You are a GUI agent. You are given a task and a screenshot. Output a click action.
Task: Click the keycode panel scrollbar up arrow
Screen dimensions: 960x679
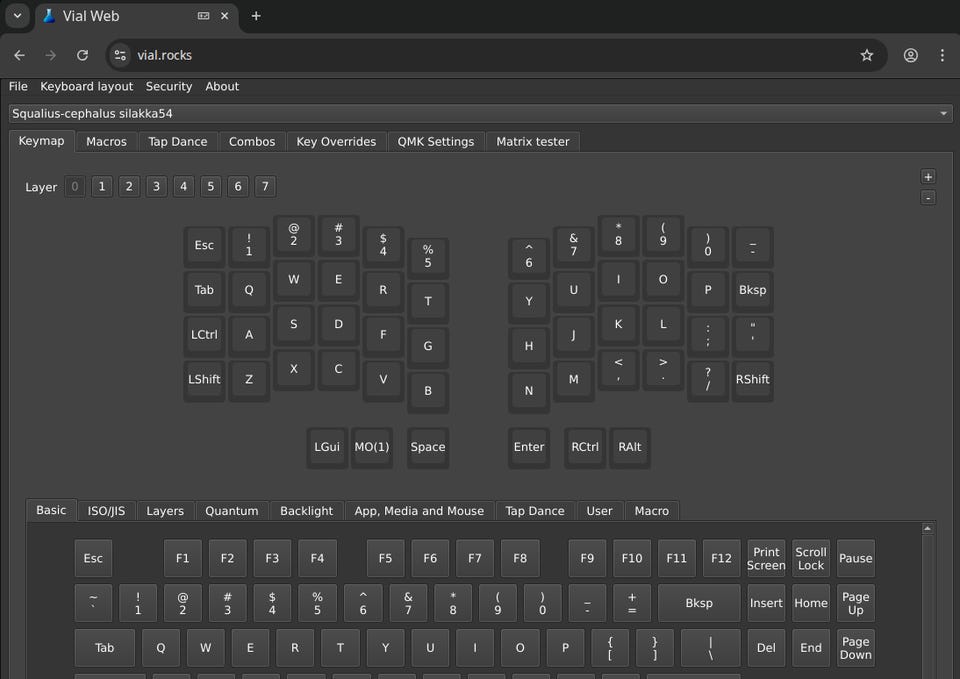click(x=928, y=529)
